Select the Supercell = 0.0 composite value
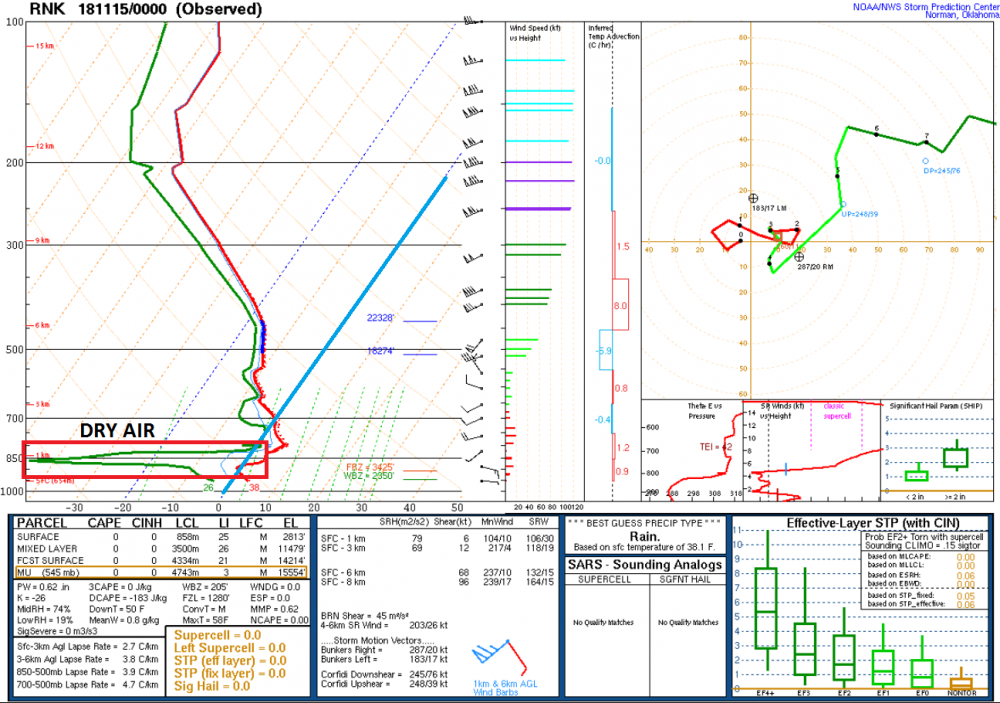The image size is (1000, 703). (x=217, y=635)
